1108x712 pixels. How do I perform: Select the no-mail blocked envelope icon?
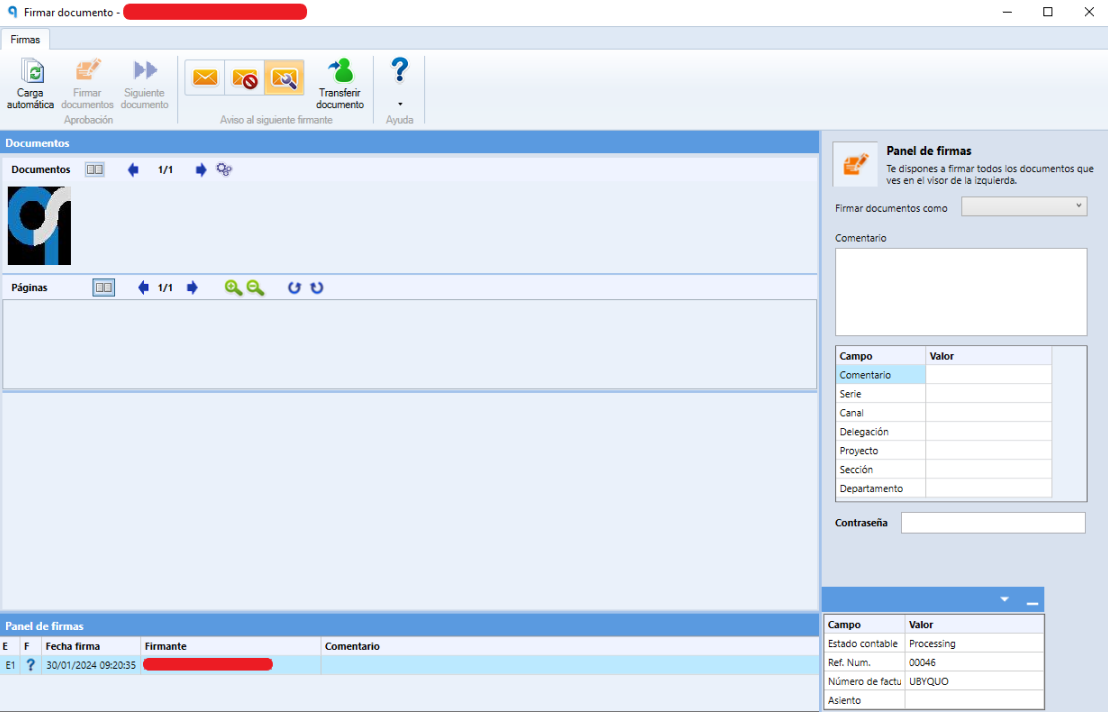coord(244,77)
